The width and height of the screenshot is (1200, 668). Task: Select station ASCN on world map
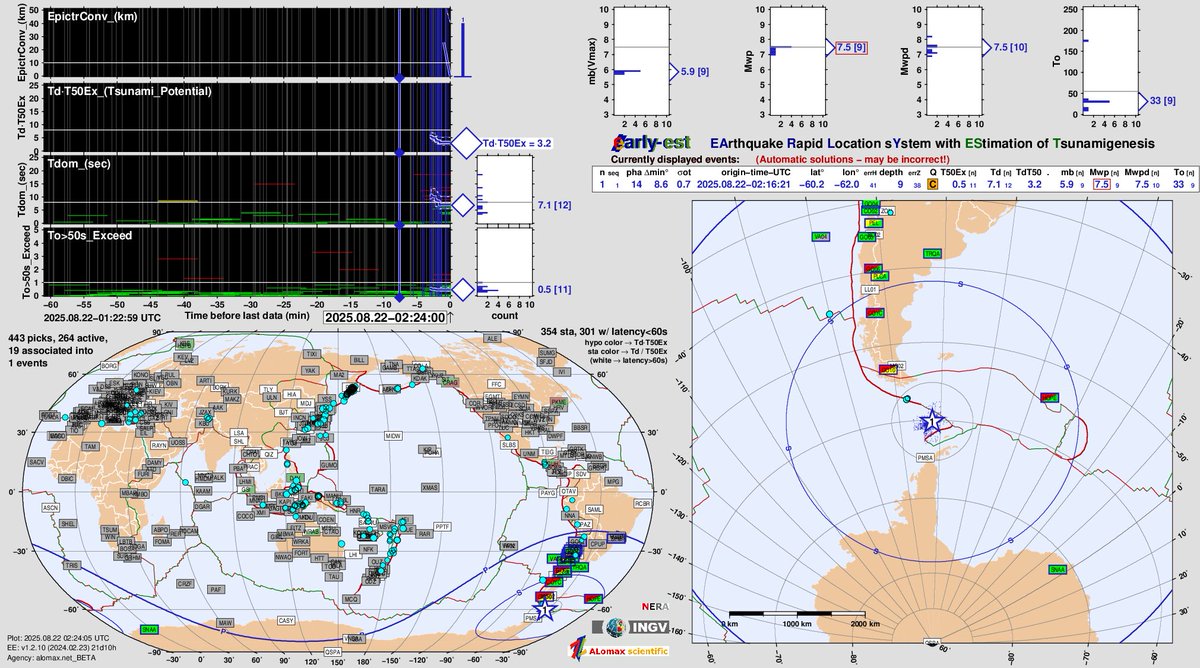coord(50,507)
